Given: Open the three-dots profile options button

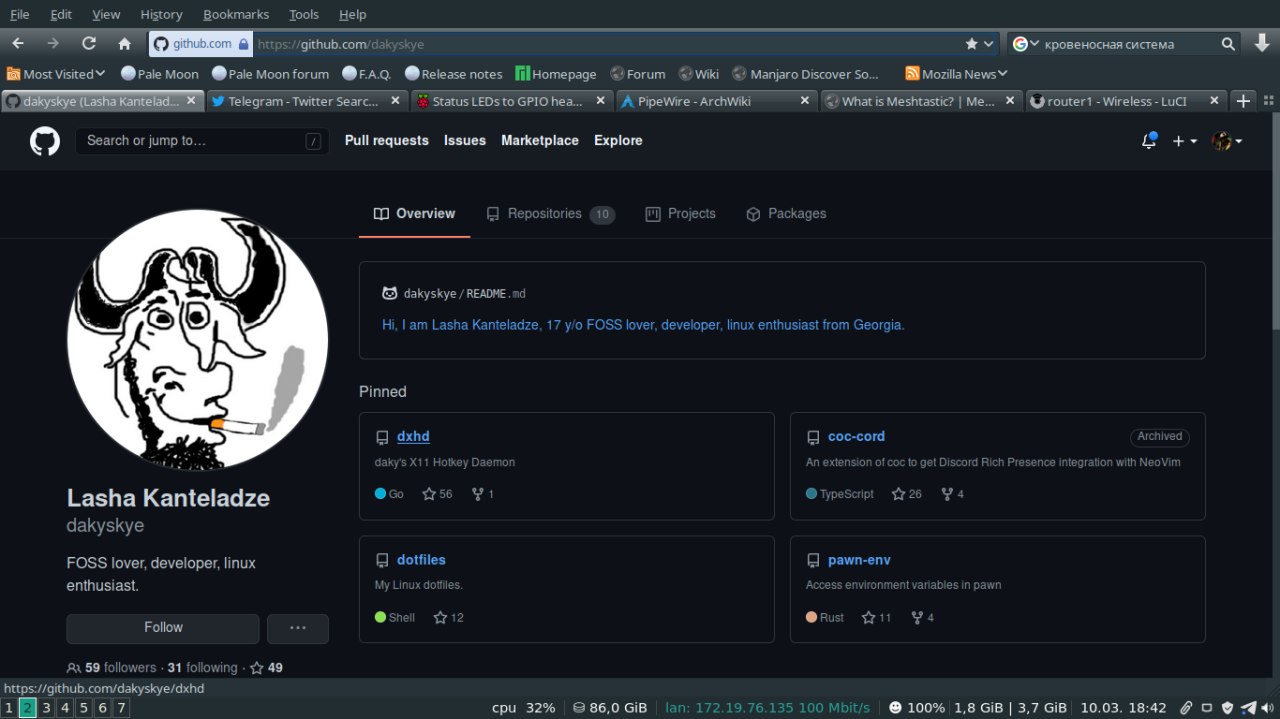Looking at the screenshot, I should click(x=297, y=628).
